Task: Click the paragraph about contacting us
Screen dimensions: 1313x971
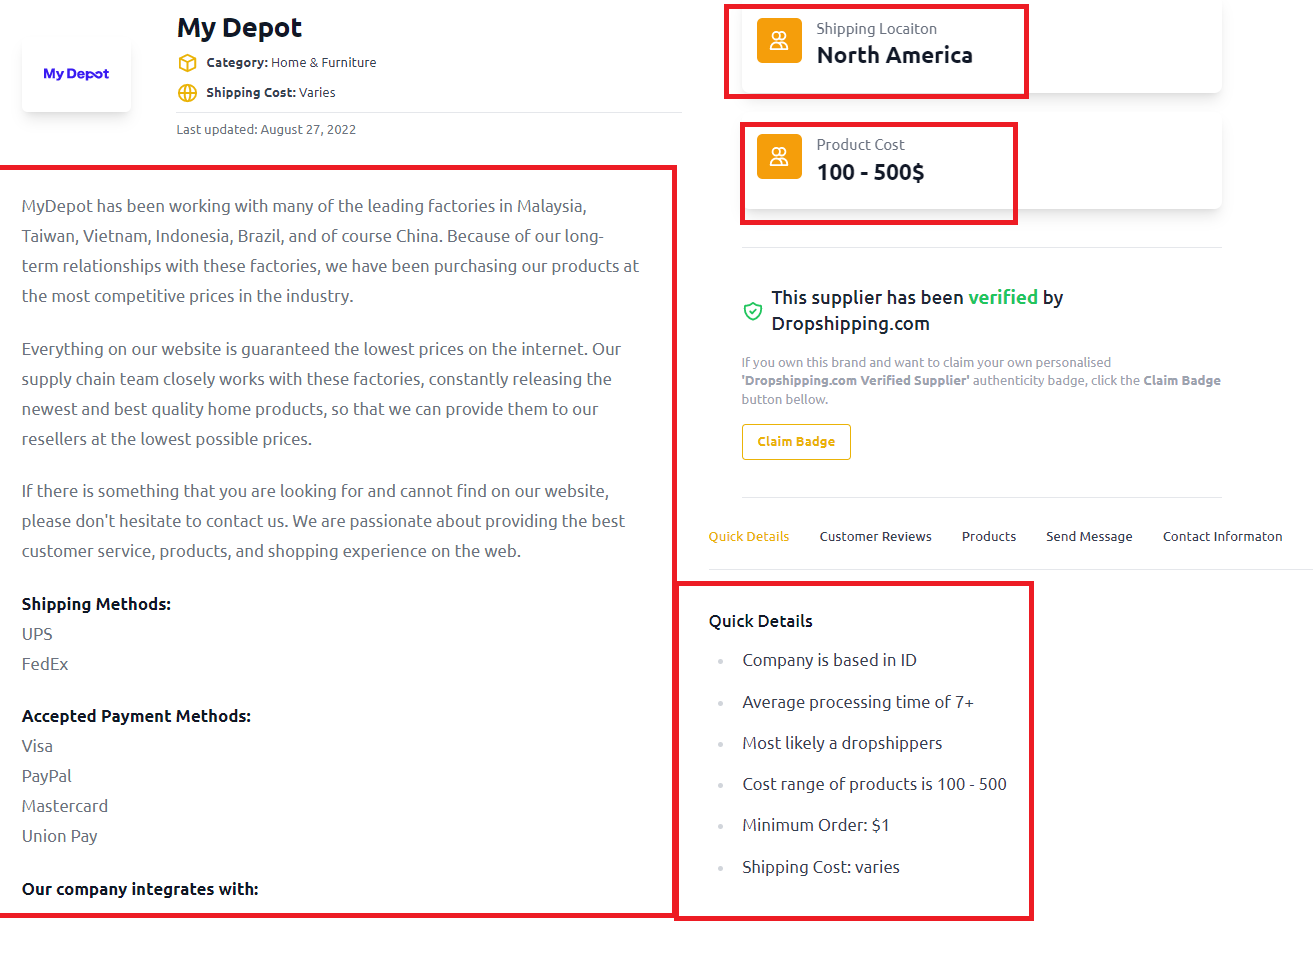Action: click(324, 521)
